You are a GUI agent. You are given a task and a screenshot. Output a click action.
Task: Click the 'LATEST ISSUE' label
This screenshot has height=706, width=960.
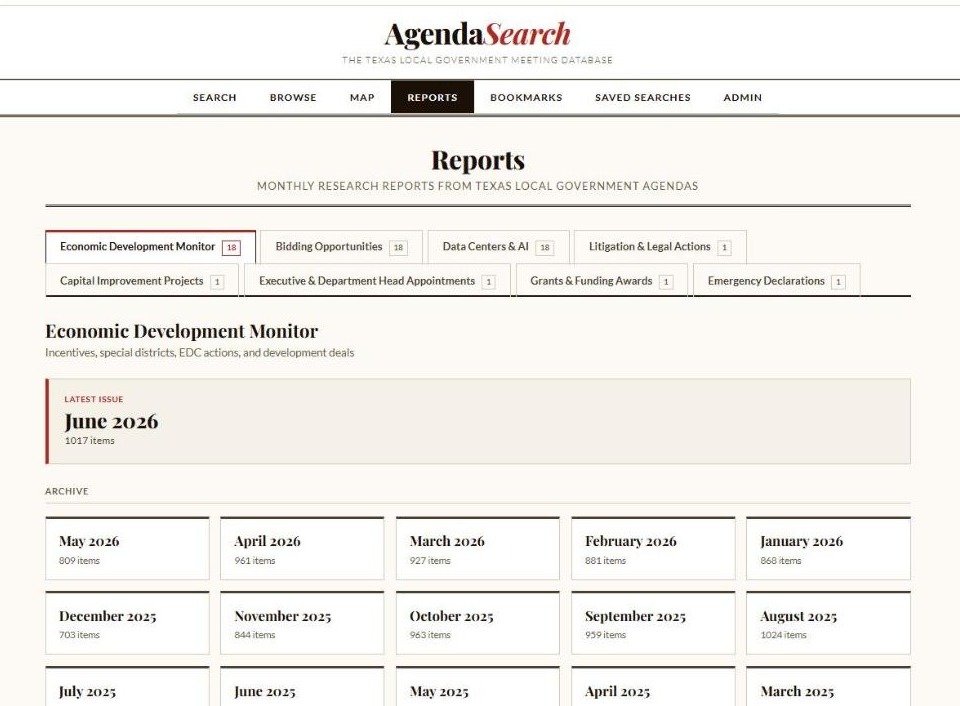tap(94, 399)
